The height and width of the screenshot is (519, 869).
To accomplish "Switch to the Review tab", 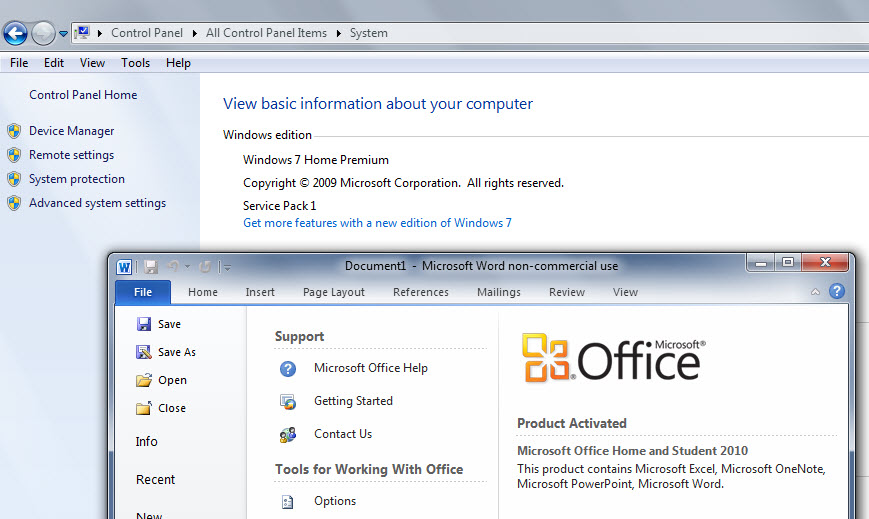I will tap(567, 292).
